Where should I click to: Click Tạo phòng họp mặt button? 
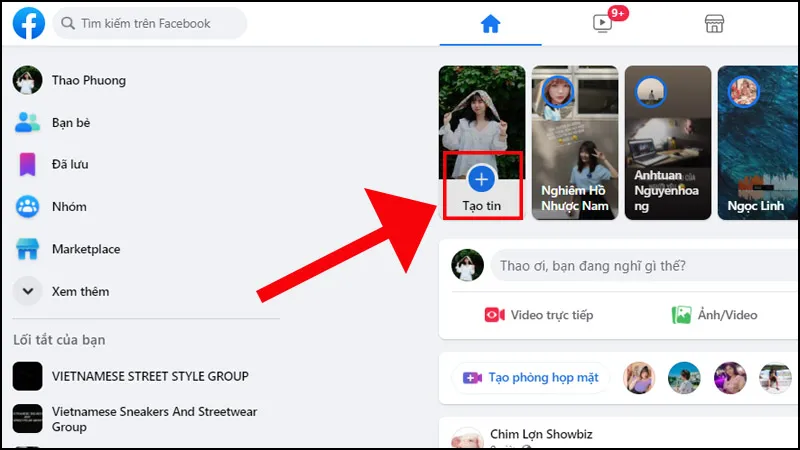(531, 378)
